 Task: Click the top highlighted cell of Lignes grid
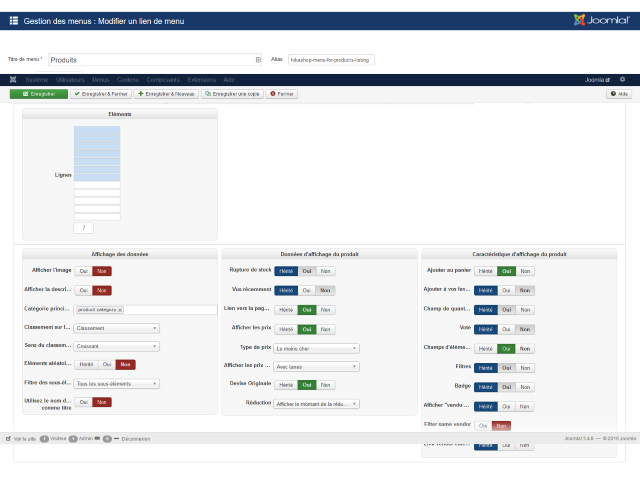pos(97,130)
